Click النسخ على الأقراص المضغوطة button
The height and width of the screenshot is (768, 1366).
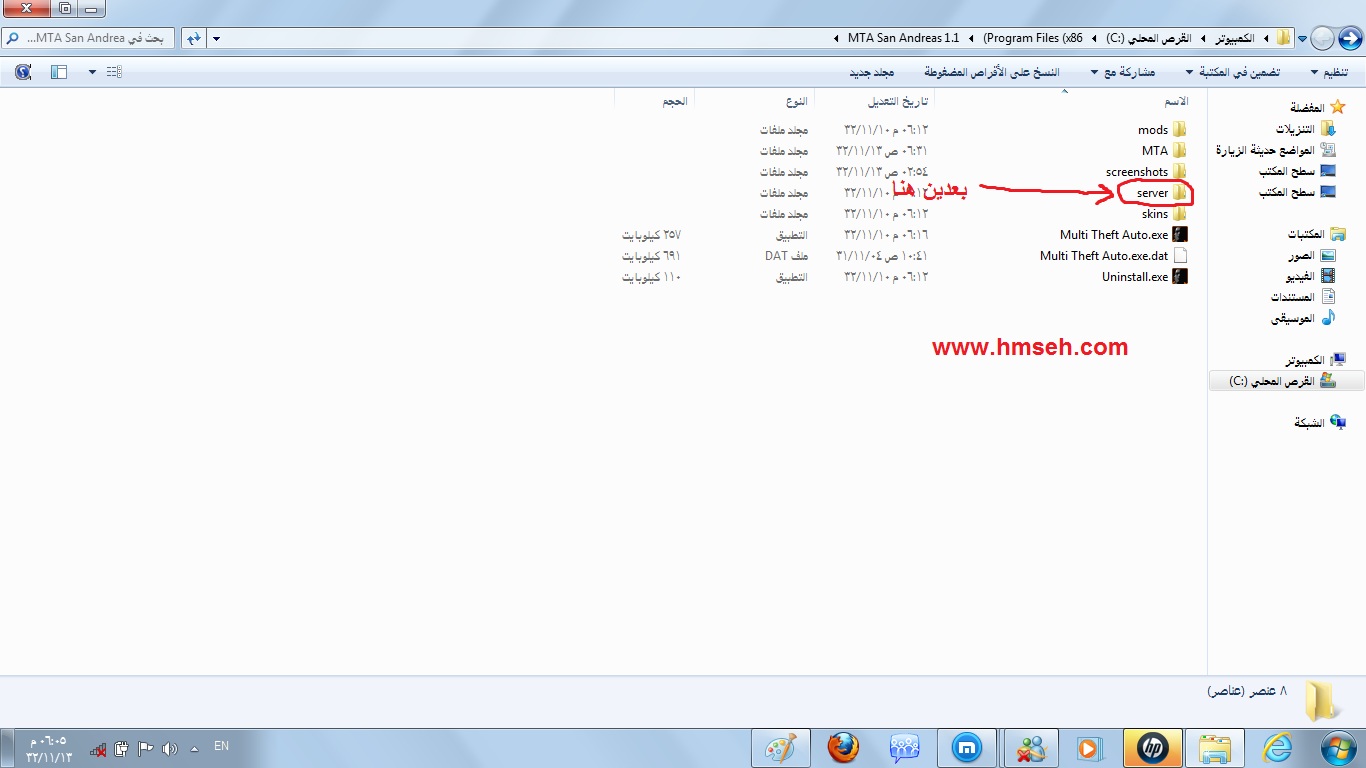(x=991, y=72)
